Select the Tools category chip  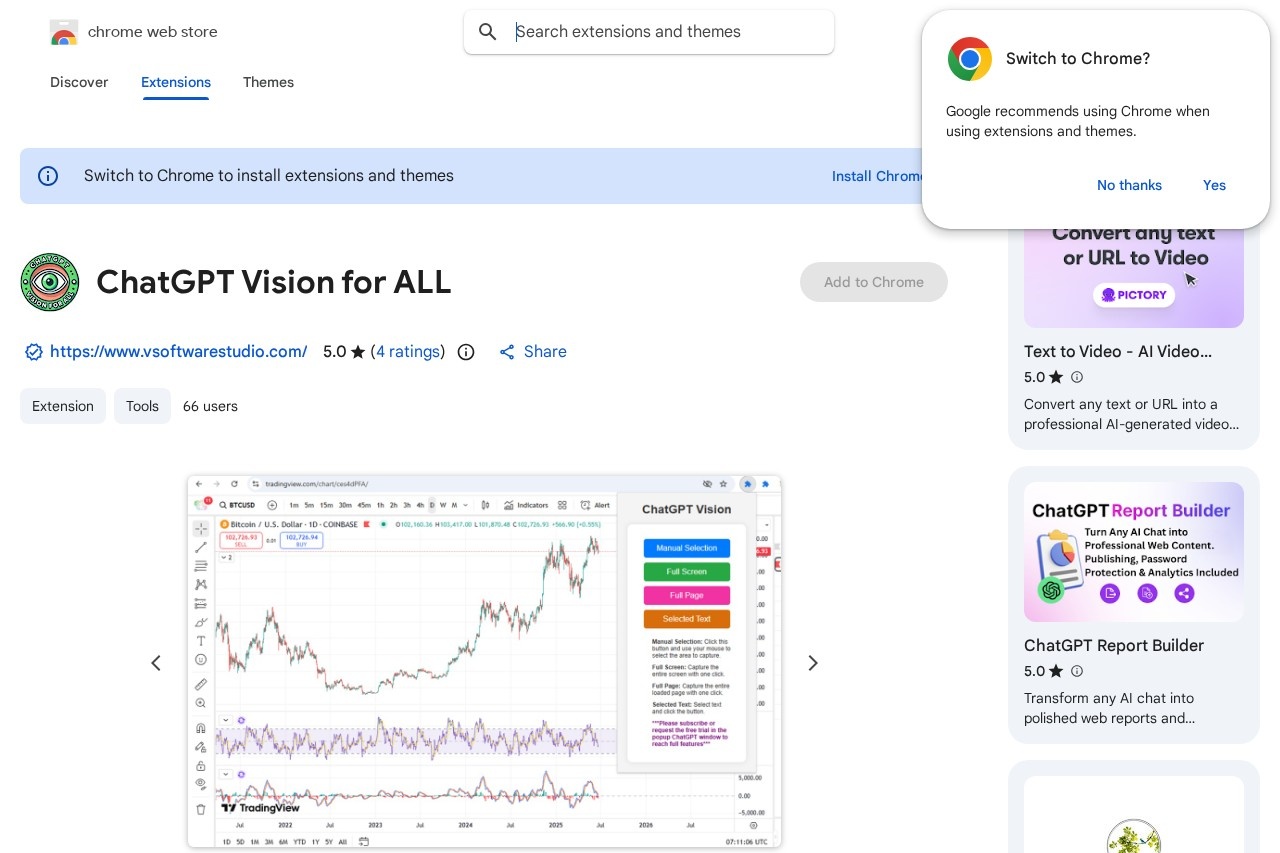[x=142, y=406]
